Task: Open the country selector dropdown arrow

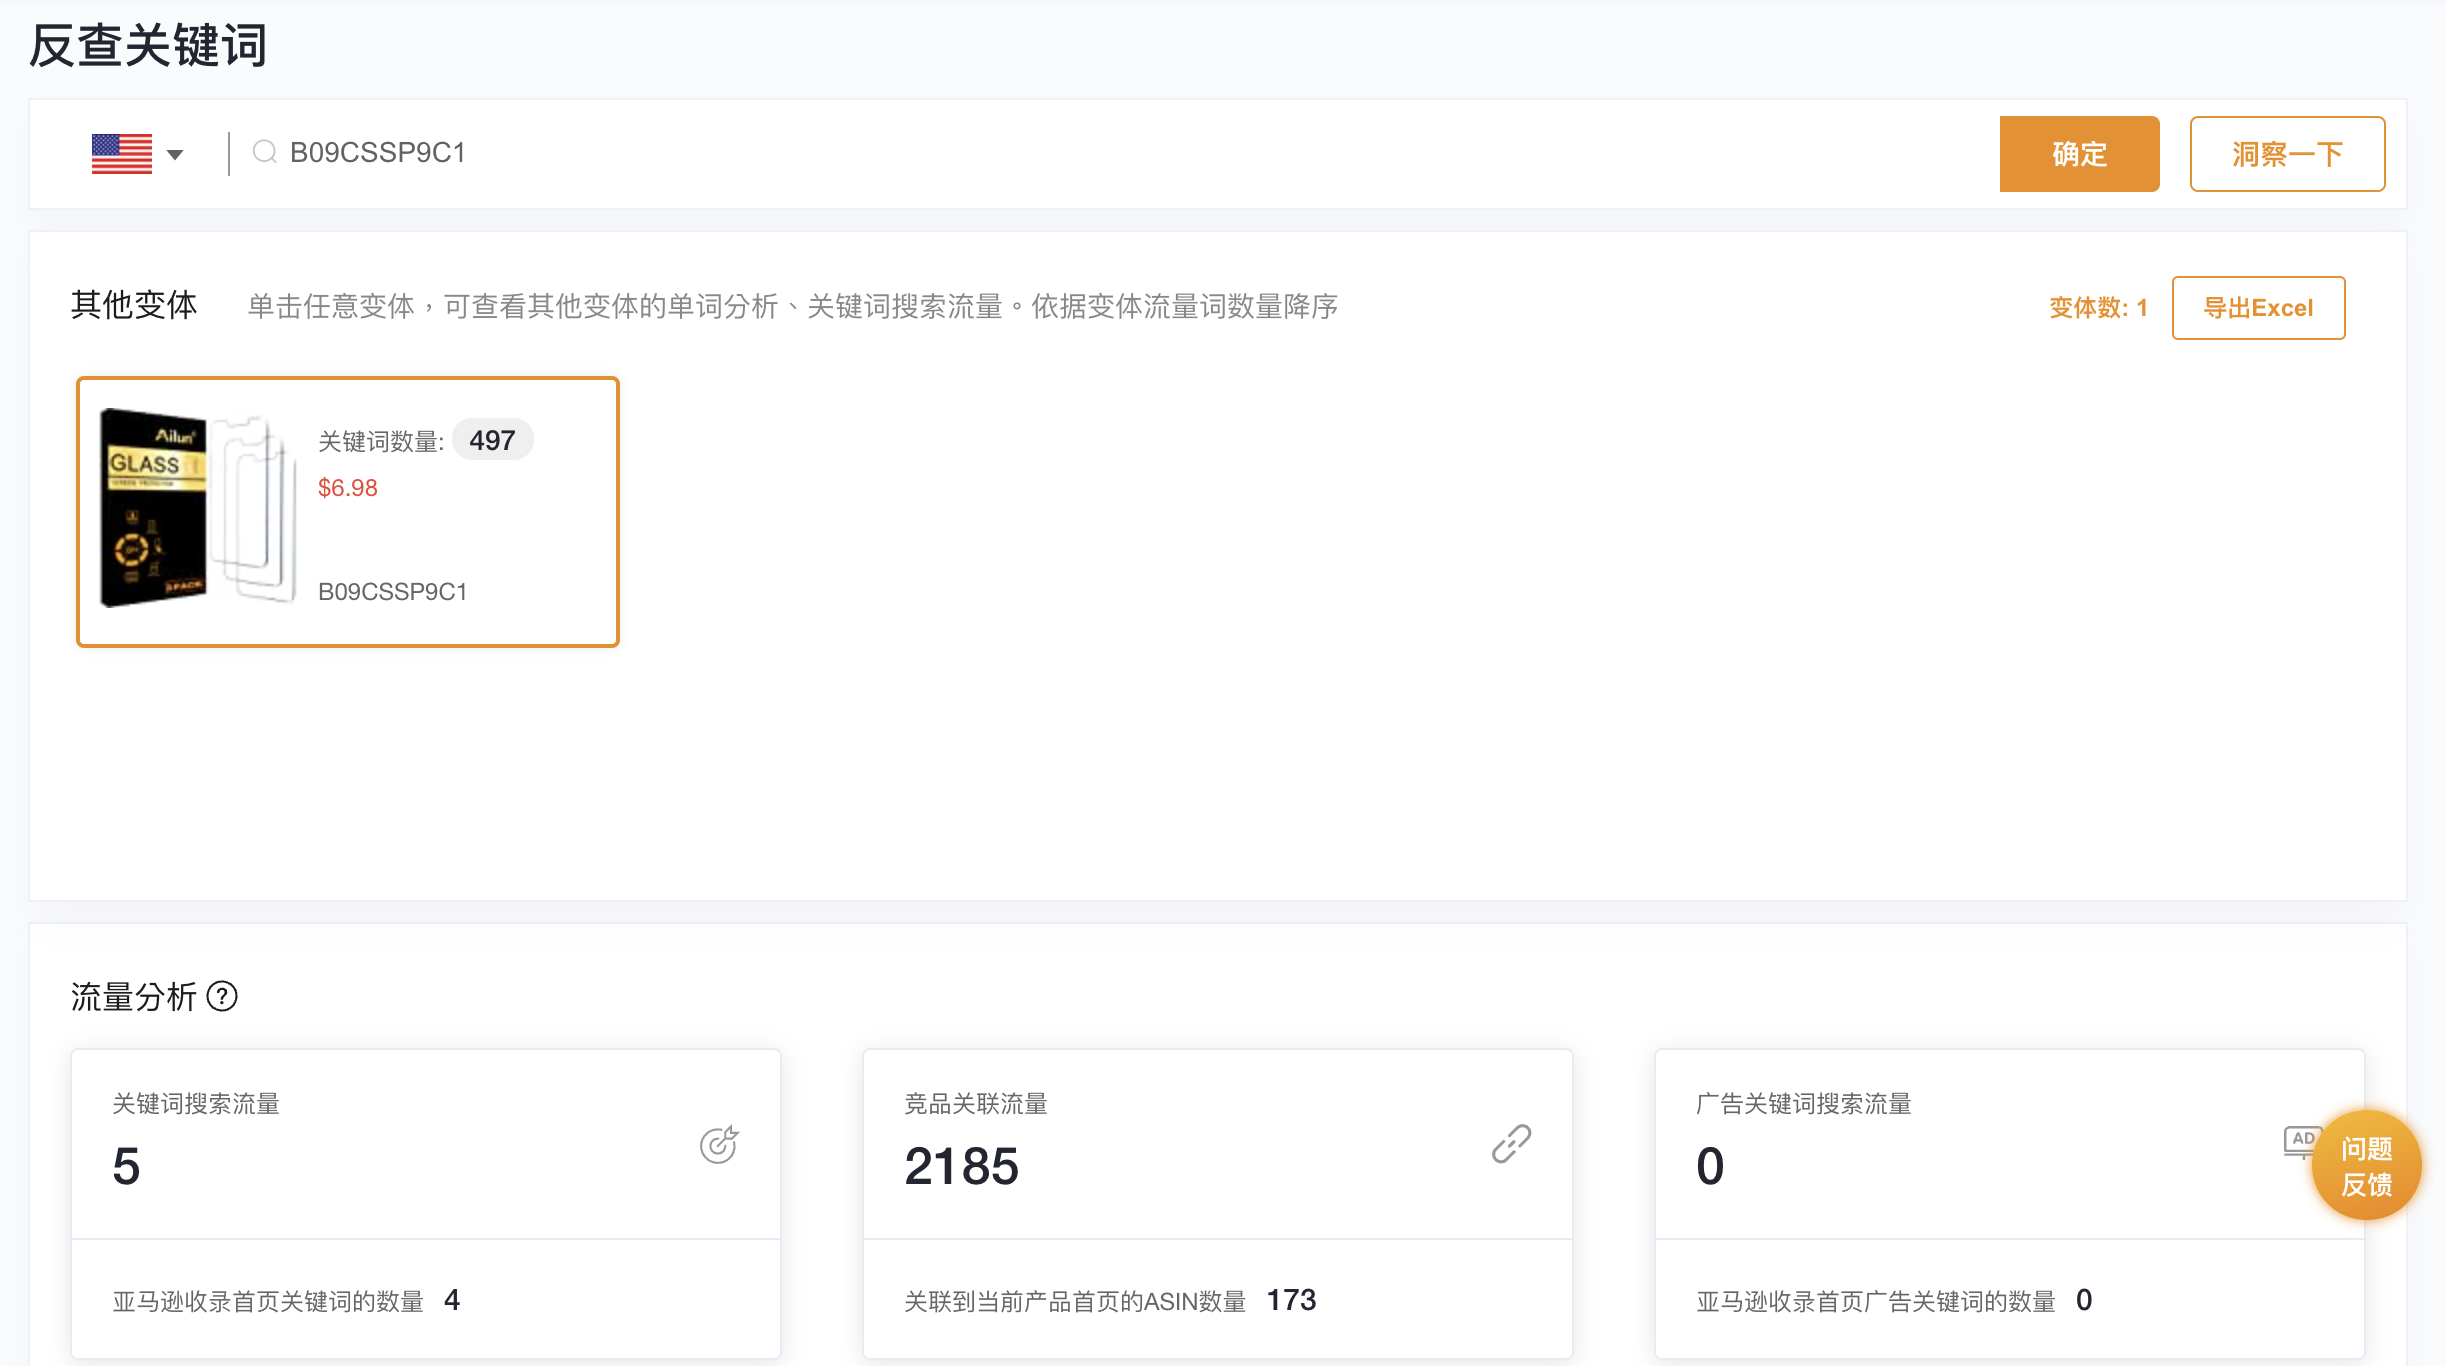Action: click(x=175, y=154)
